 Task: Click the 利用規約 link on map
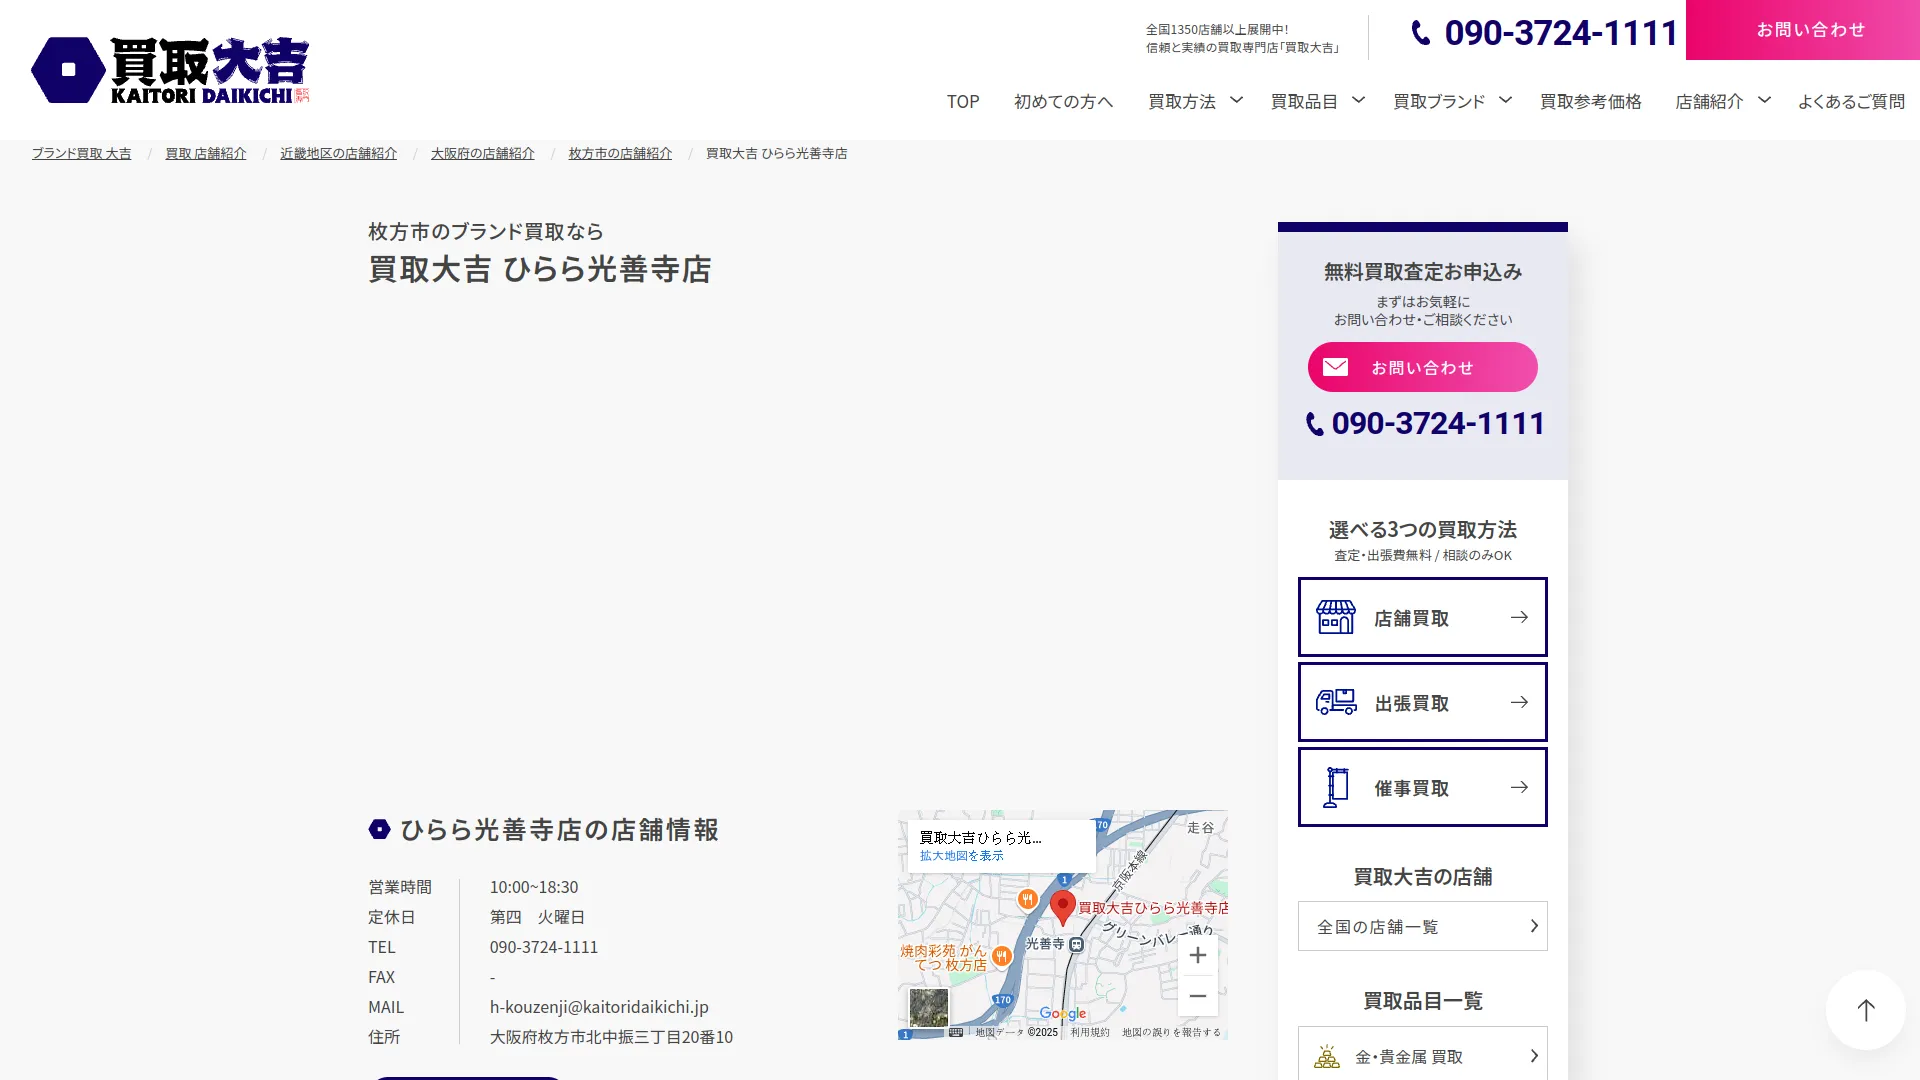1090,1032
